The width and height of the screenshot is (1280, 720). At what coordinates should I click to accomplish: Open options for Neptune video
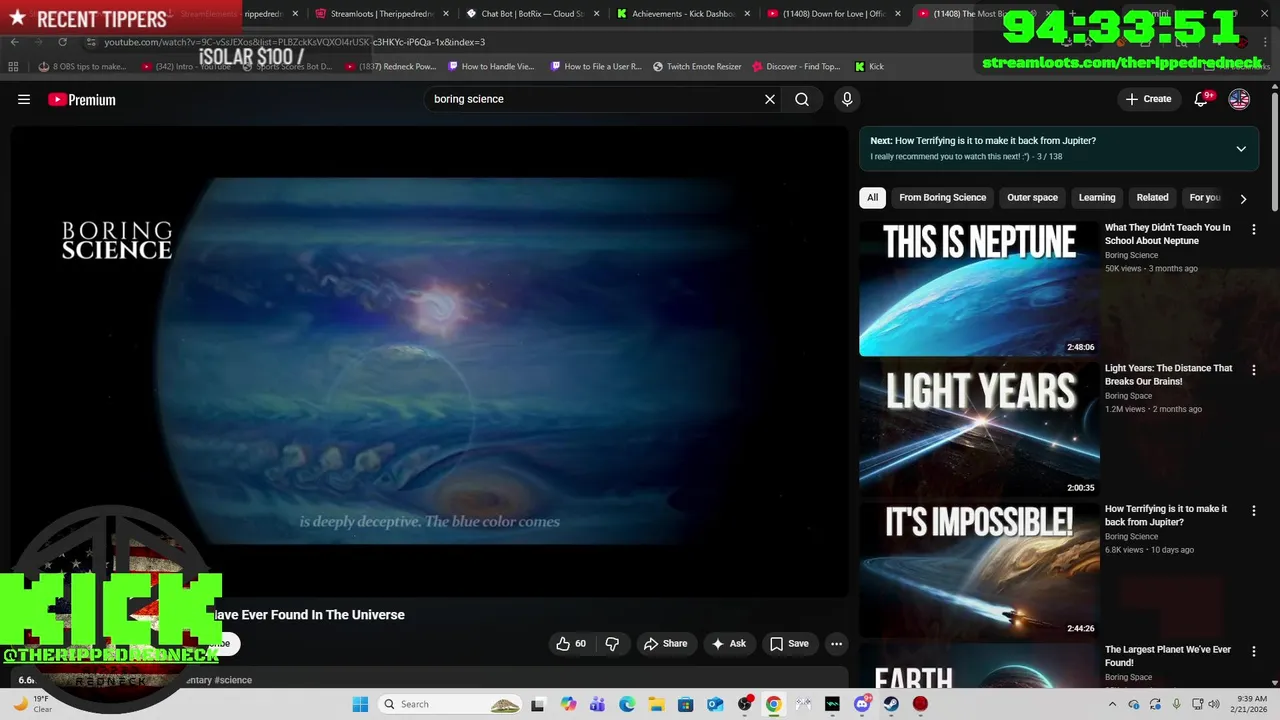1254,229
